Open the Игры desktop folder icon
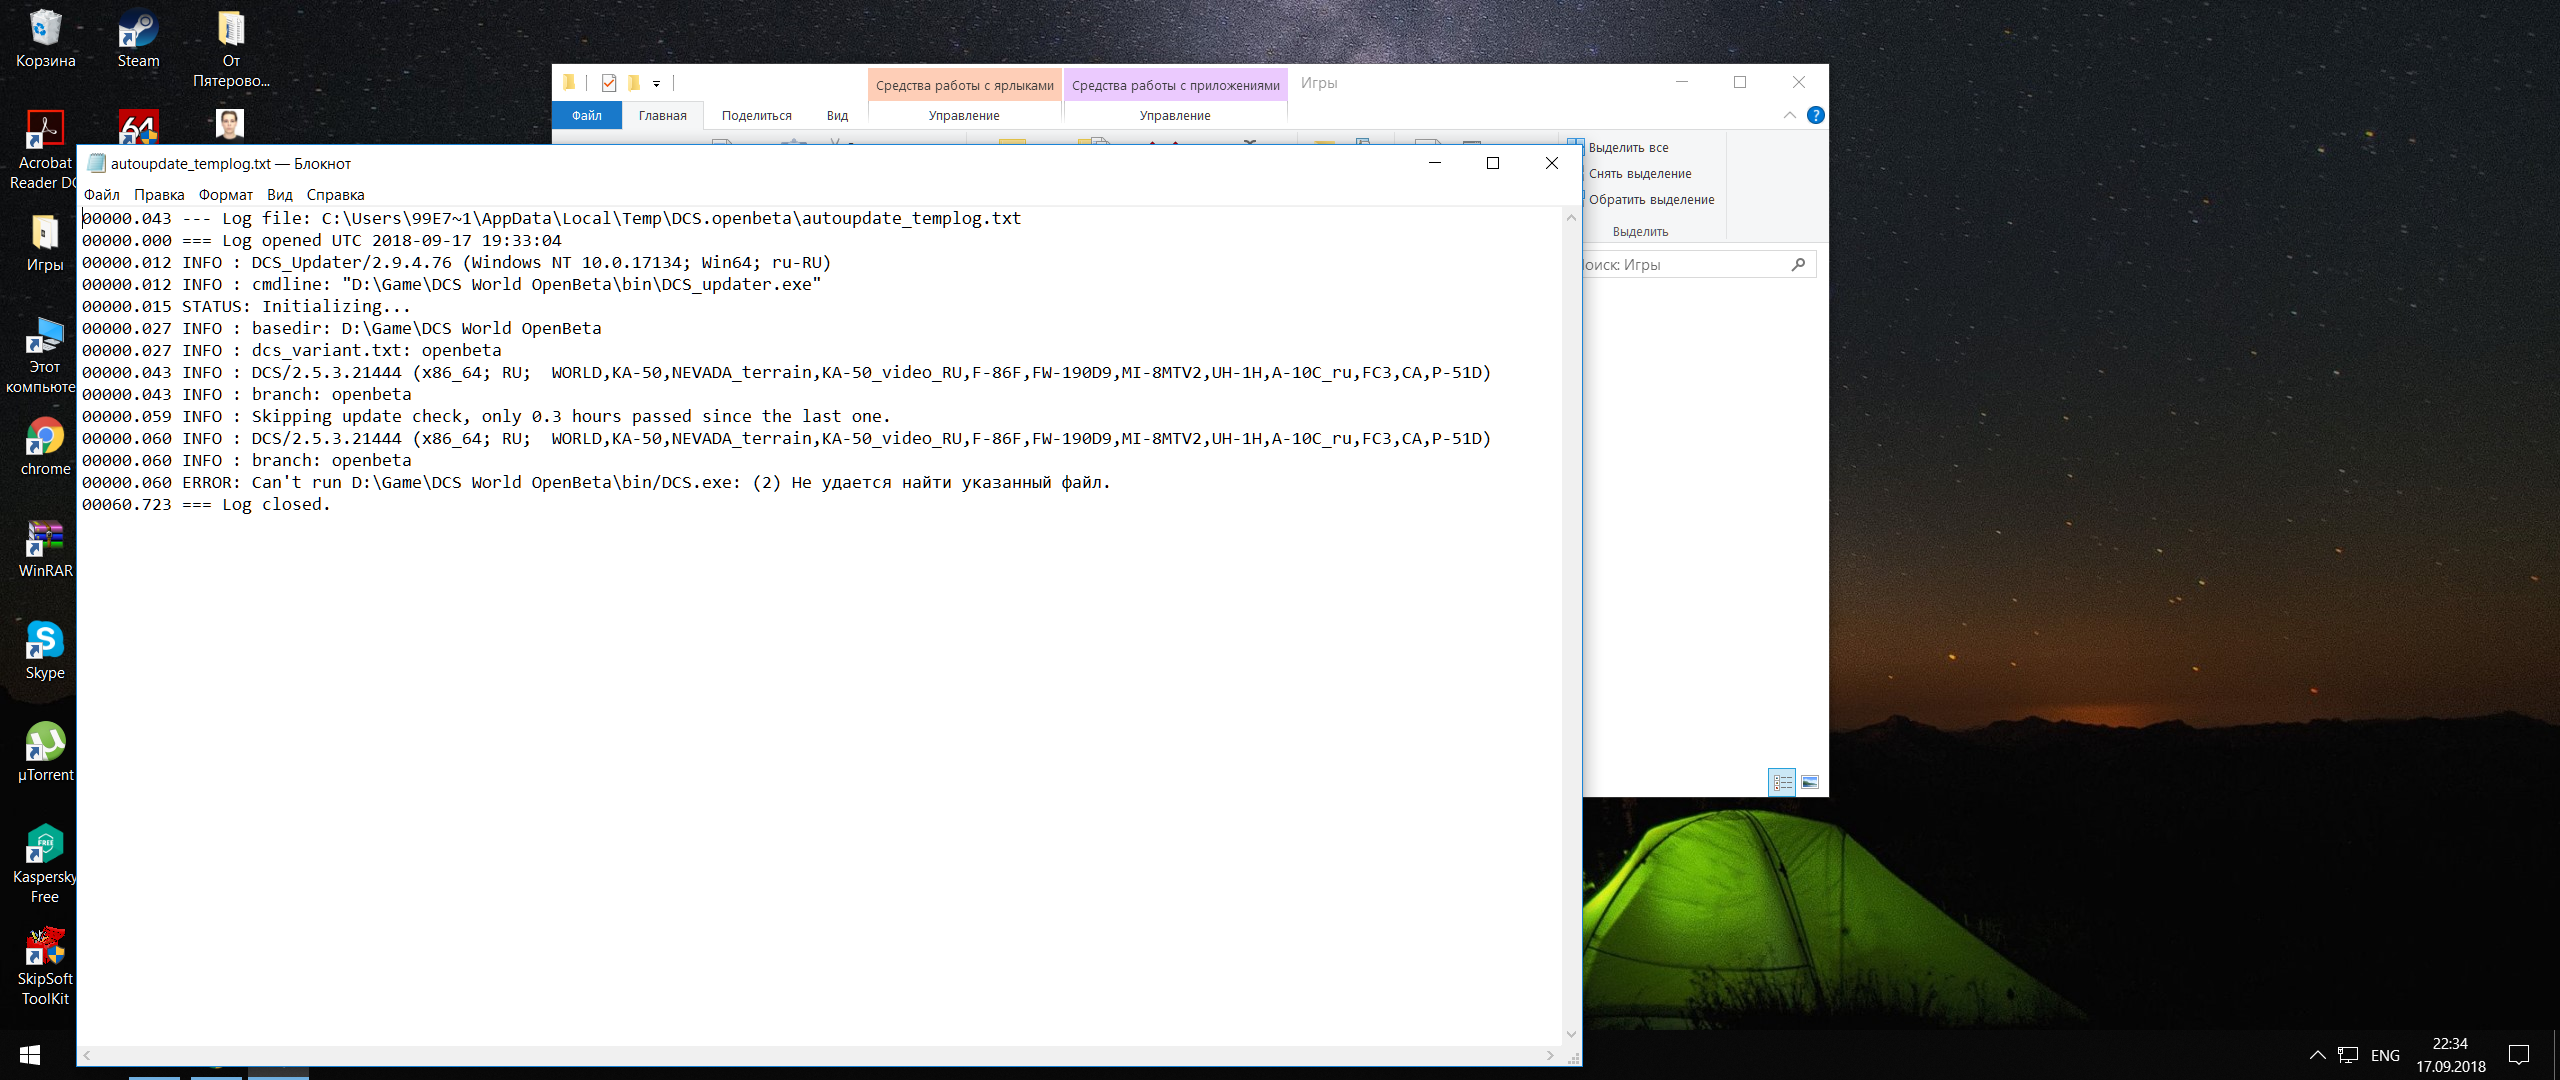Screen dimensions: 2560x1080 (45, 243)
